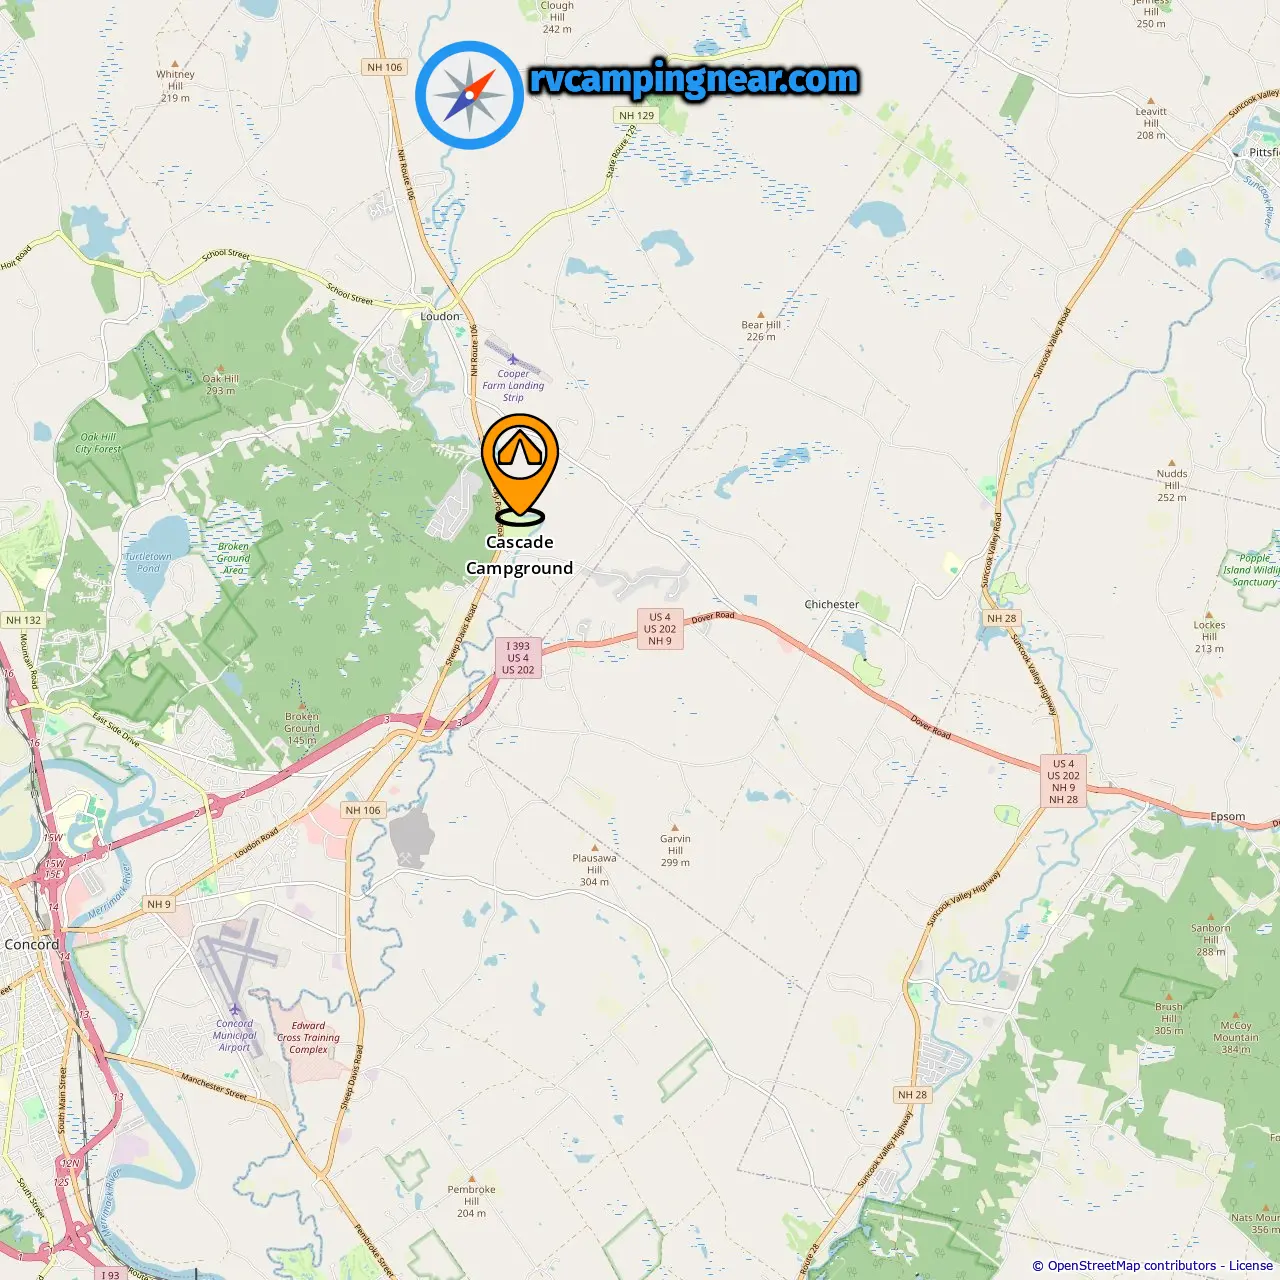Open the License link
1280x1280 pixels.
click(x=1251, y=1266)
